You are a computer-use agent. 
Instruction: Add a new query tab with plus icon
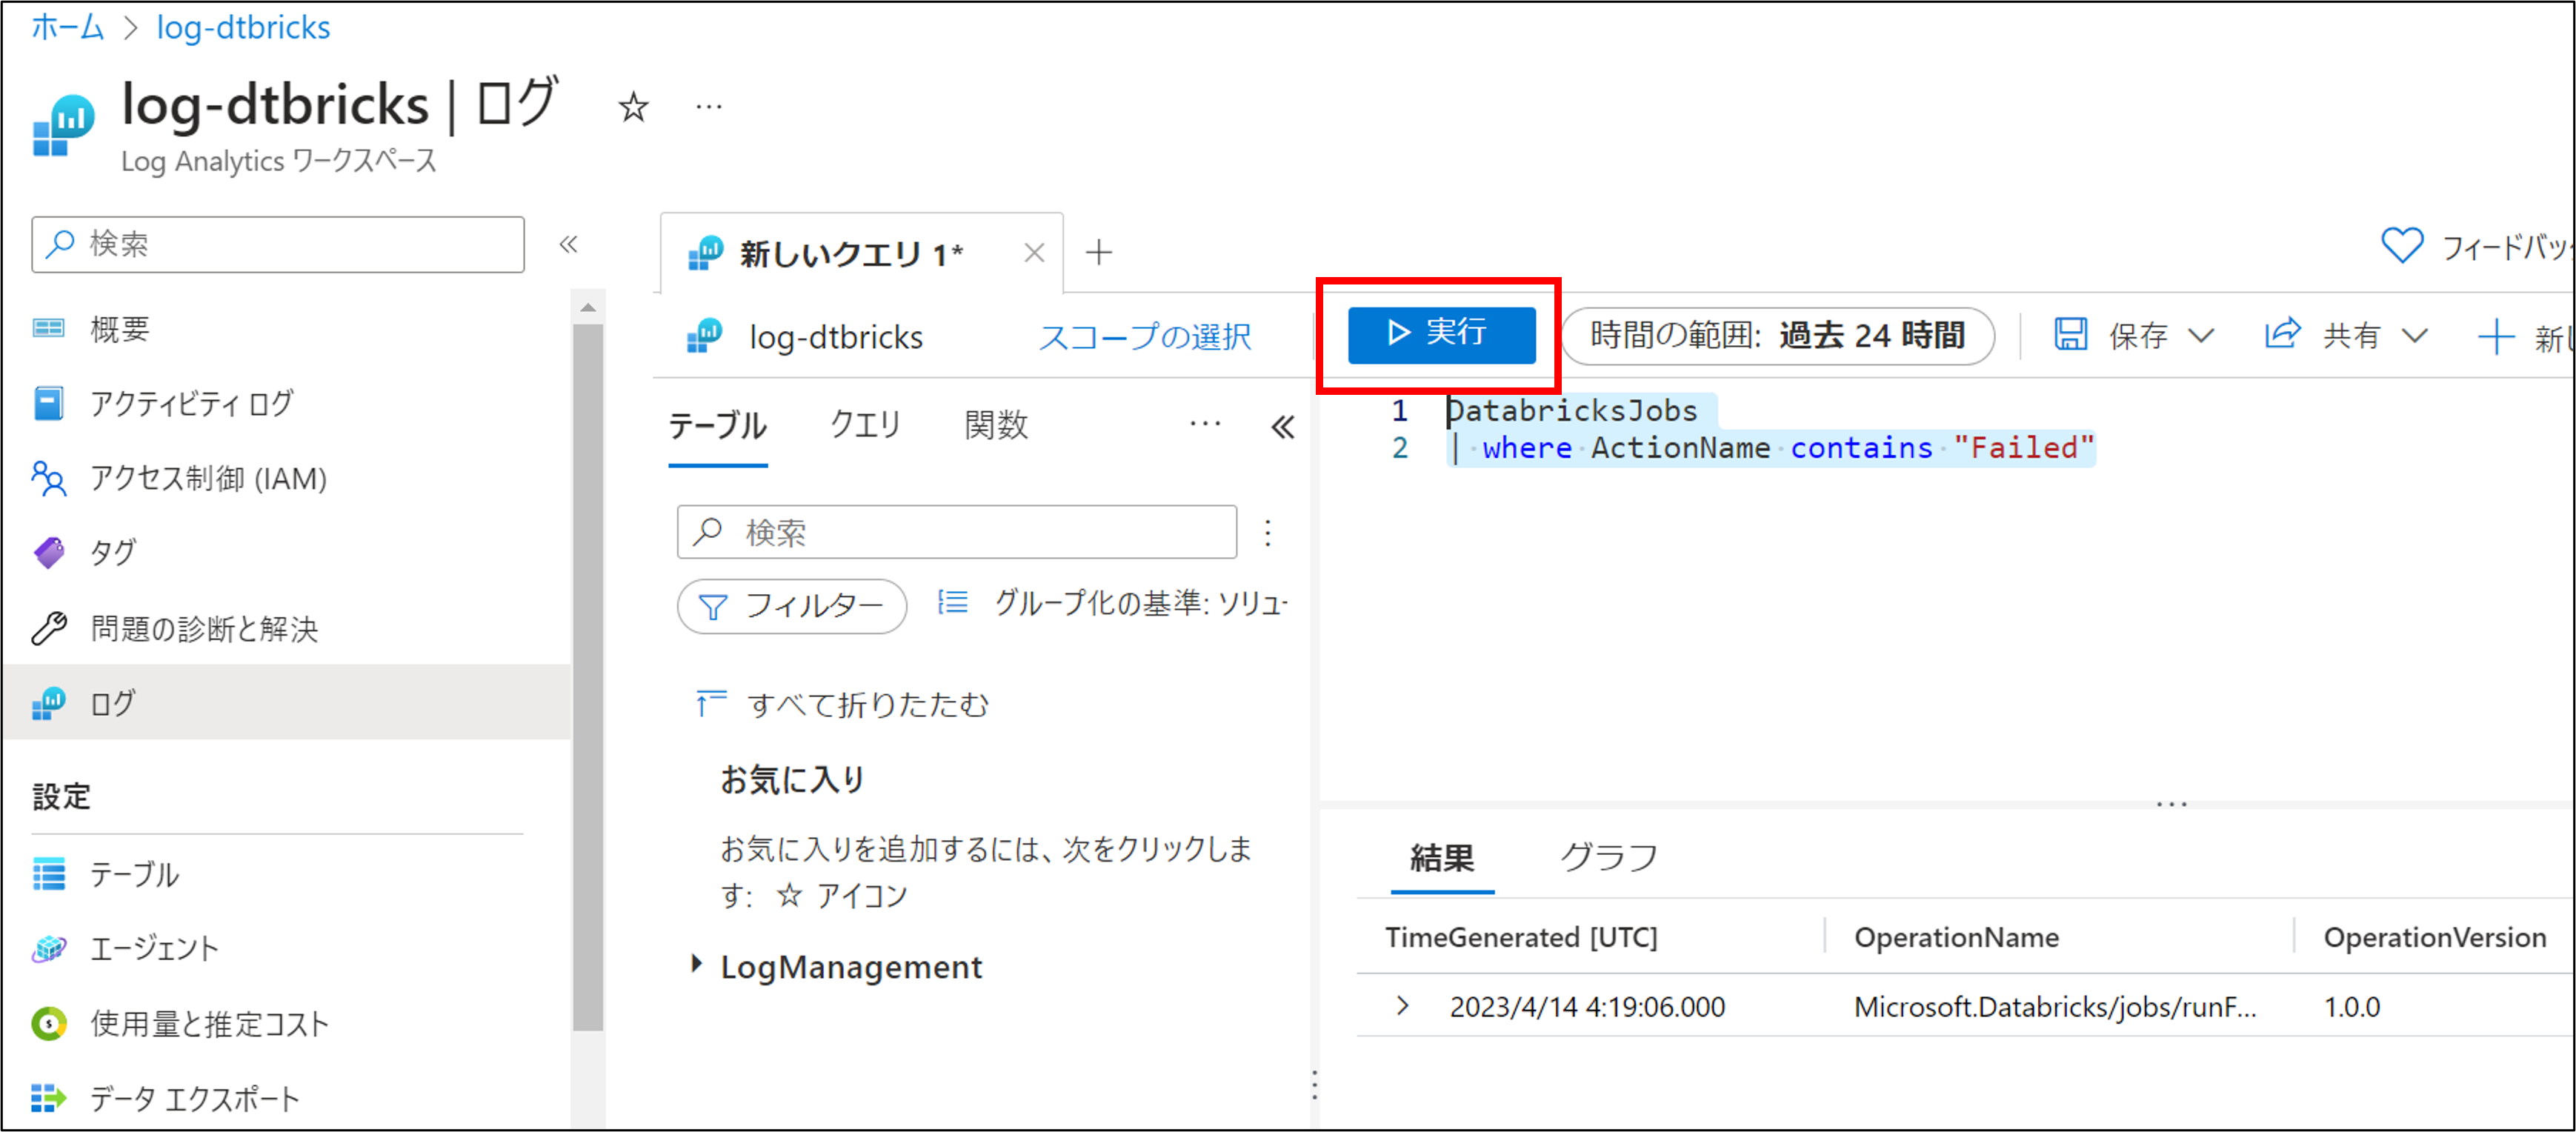(x=1099, y=252)
